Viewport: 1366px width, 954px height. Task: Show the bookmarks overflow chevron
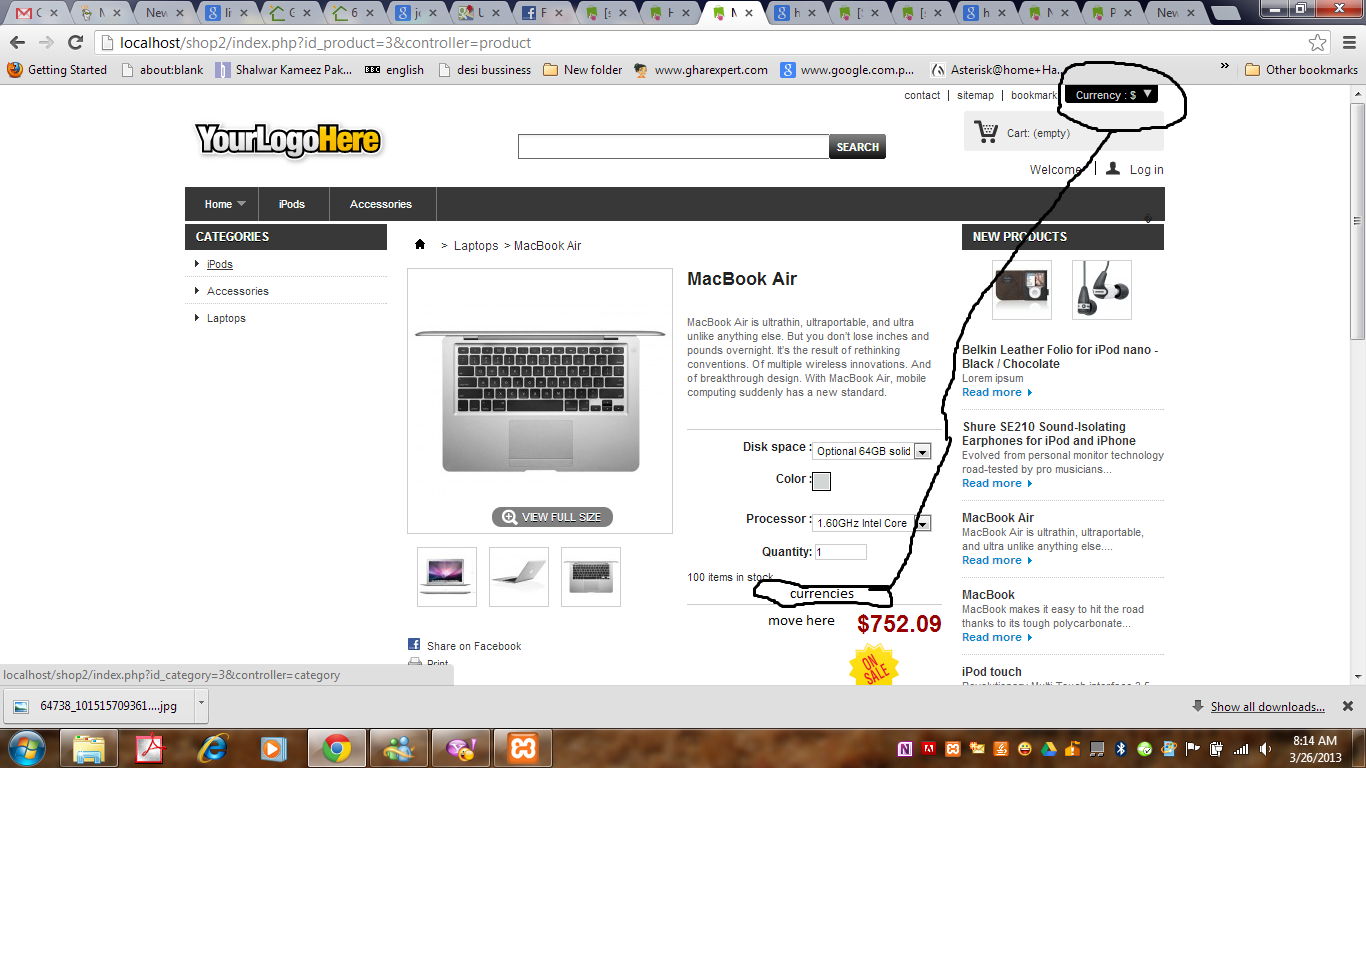click(1225, 68)
